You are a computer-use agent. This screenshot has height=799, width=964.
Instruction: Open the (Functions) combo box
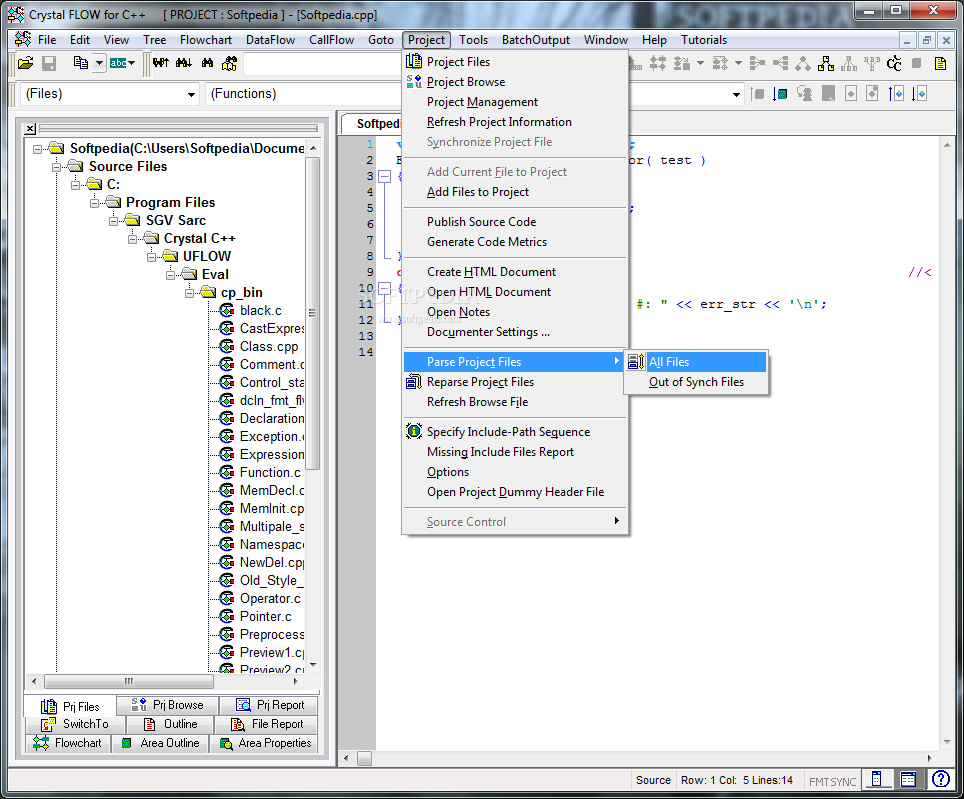pyautogui.click(x=736, y=94)
